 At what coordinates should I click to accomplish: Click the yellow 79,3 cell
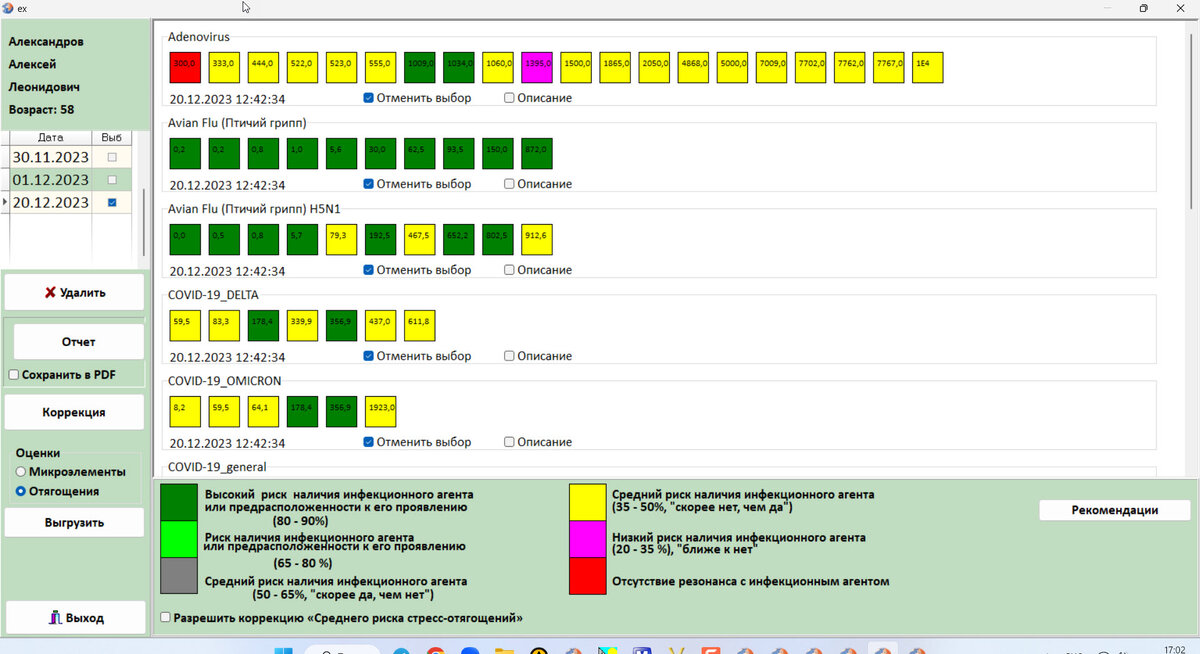341,239
